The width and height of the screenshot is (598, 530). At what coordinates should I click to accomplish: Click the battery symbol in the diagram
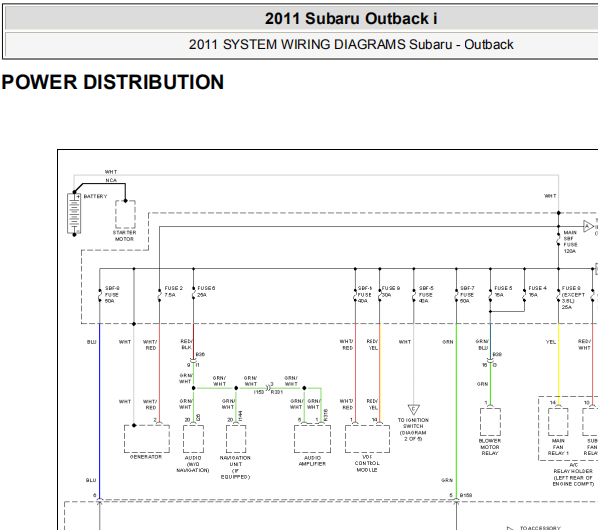[74, 214]
